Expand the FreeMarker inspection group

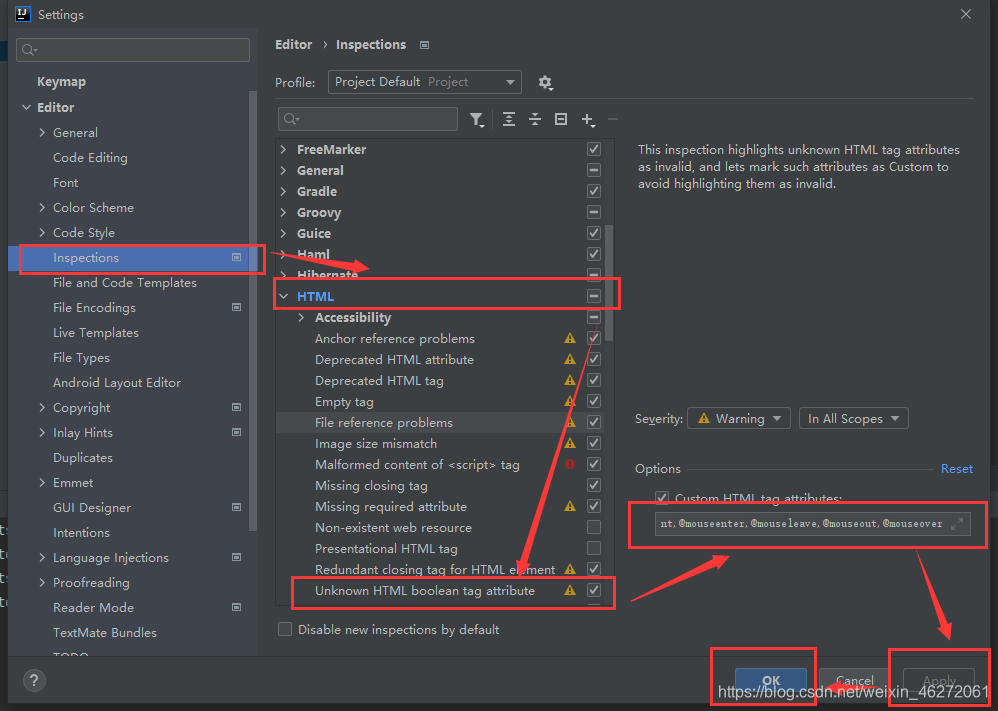pyautogui.click(x=284, y=149)
